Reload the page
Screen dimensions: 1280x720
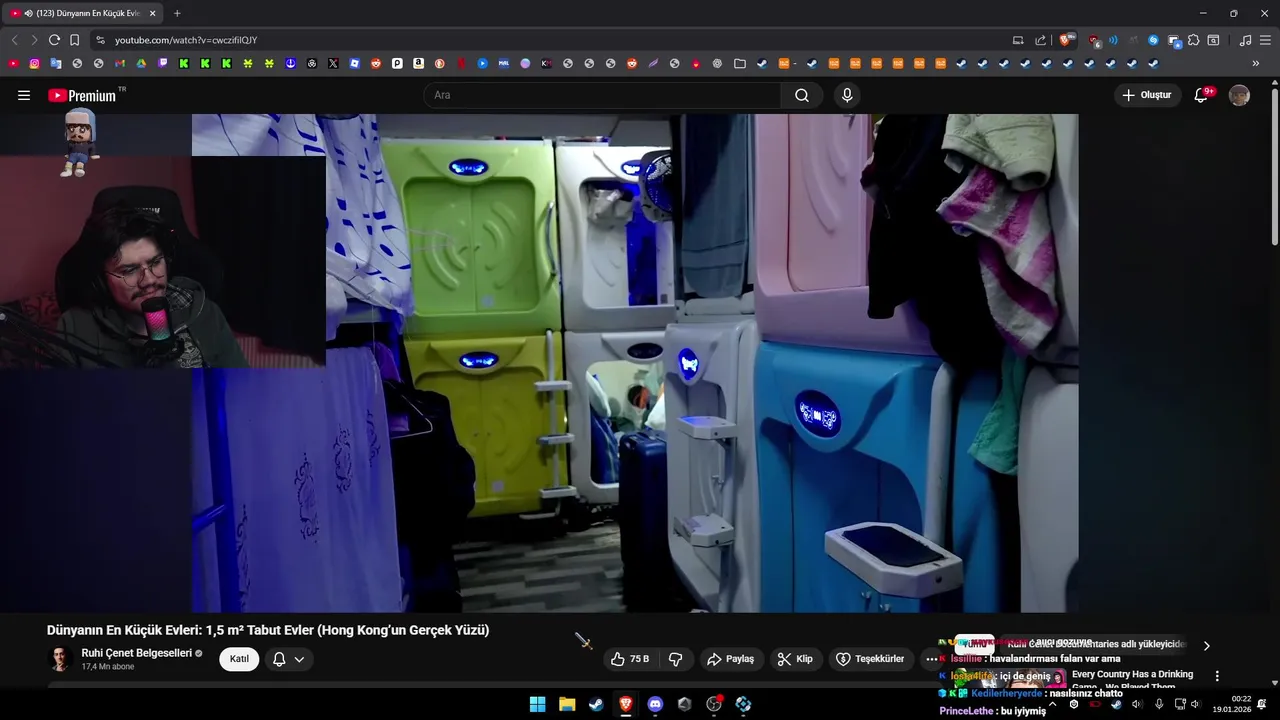54,40
